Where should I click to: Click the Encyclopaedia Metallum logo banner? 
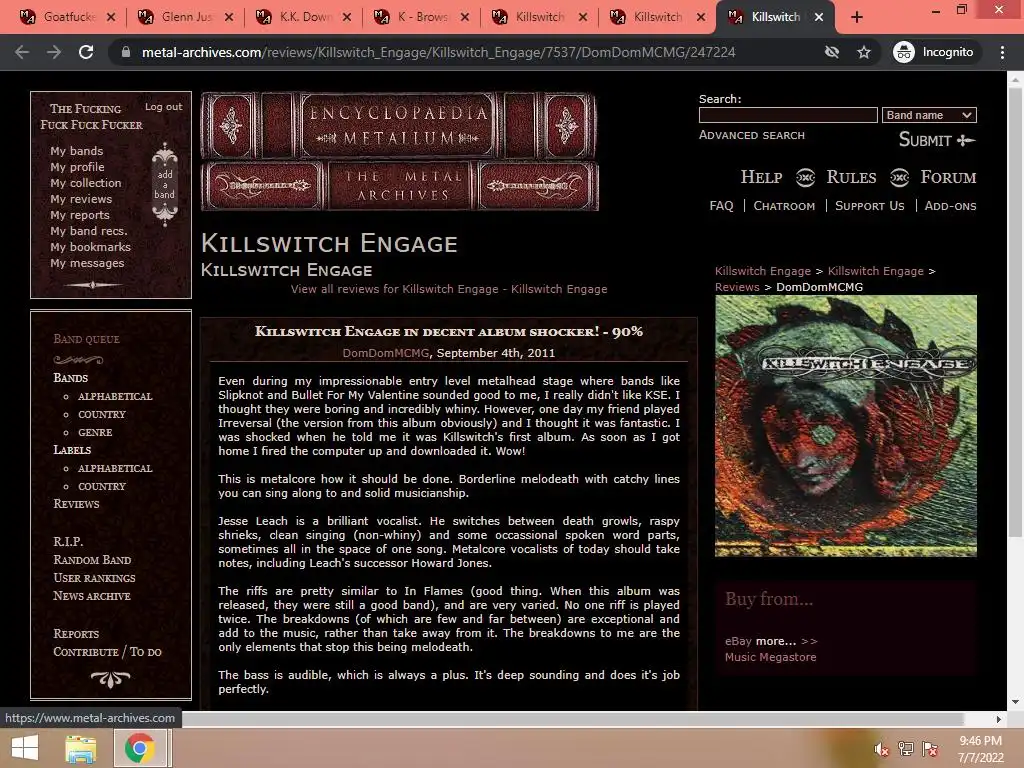[x=399, y=151]
